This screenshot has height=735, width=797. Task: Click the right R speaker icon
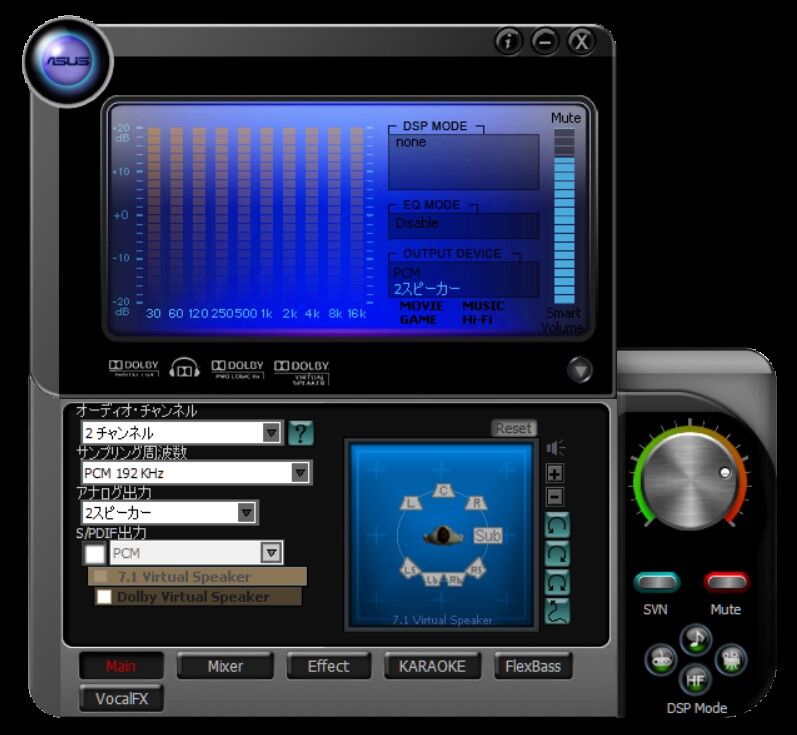(x=476, y=503)
